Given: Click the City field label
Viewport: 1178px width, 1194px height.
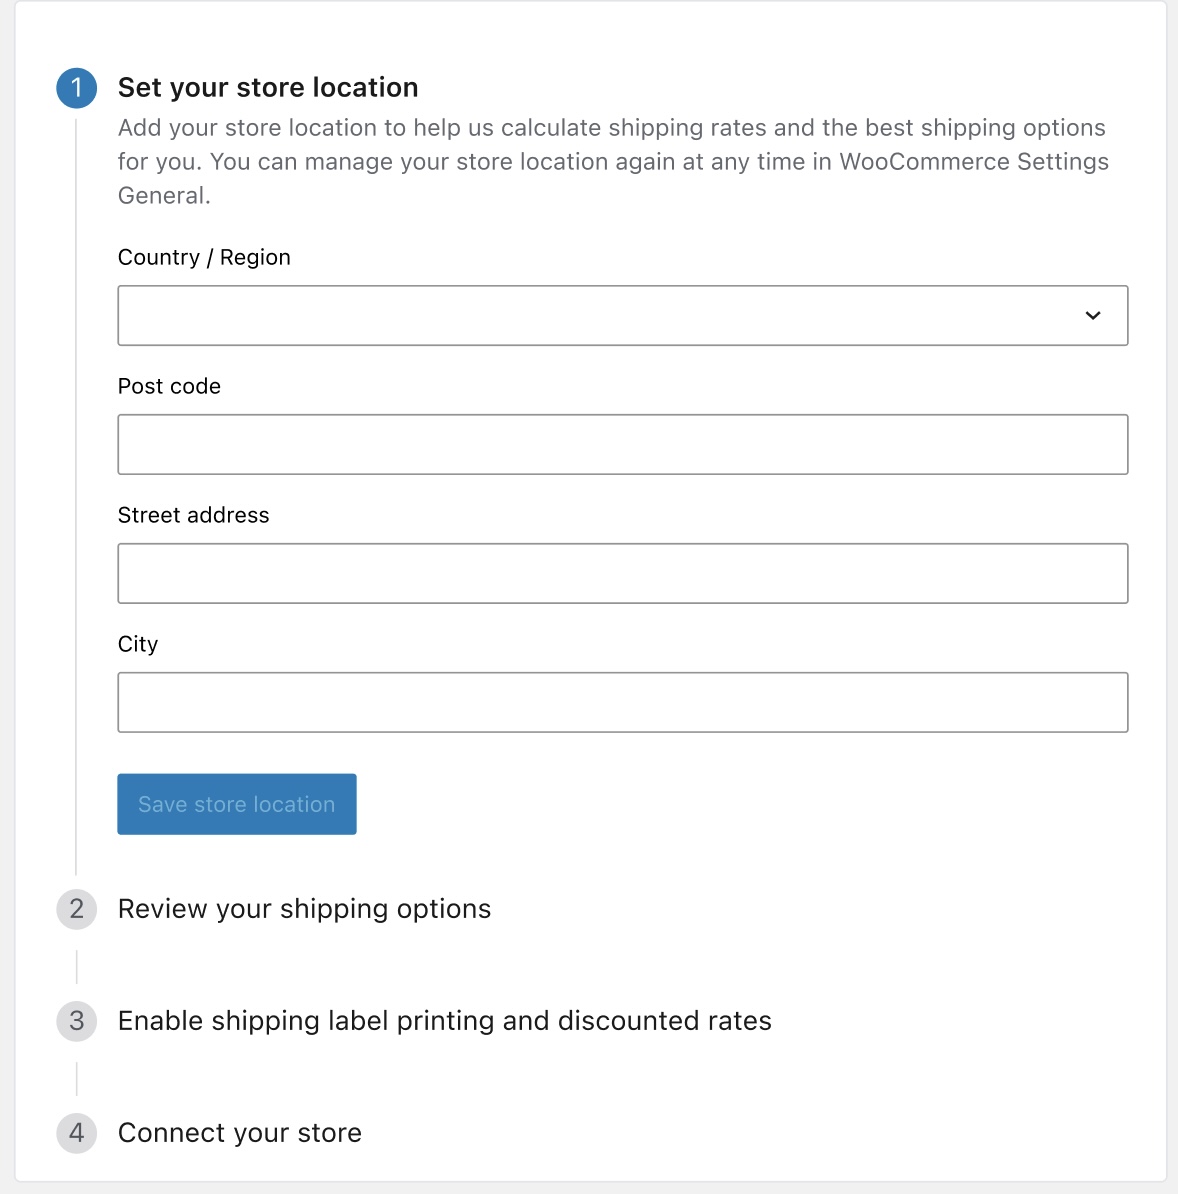Looking at the screenshot, I should 138,644.
